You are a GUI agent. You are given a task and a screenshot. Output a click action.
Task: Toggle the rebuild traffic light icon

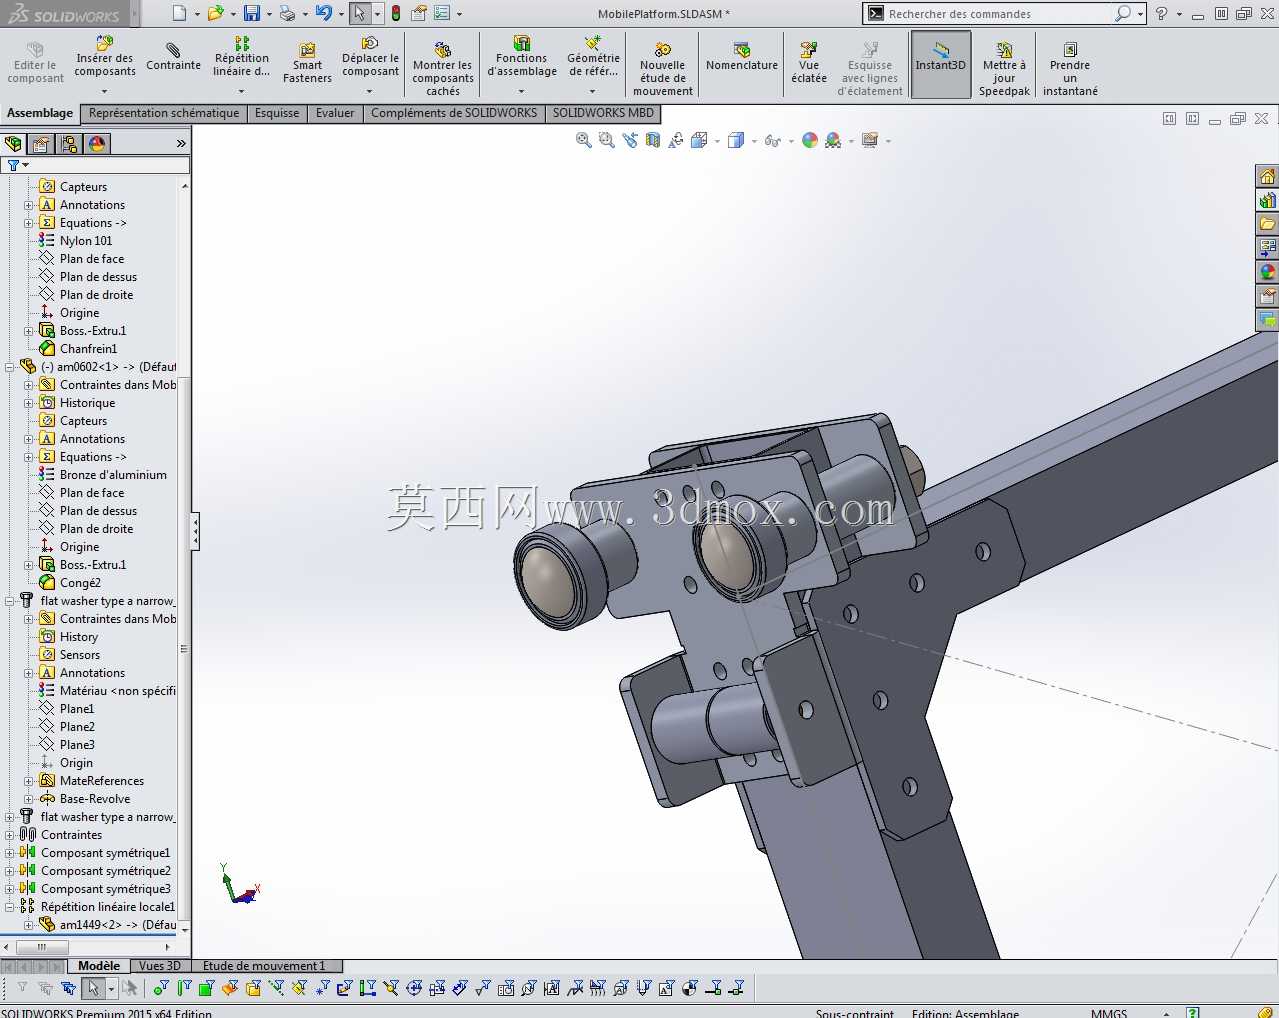[396, 13]
